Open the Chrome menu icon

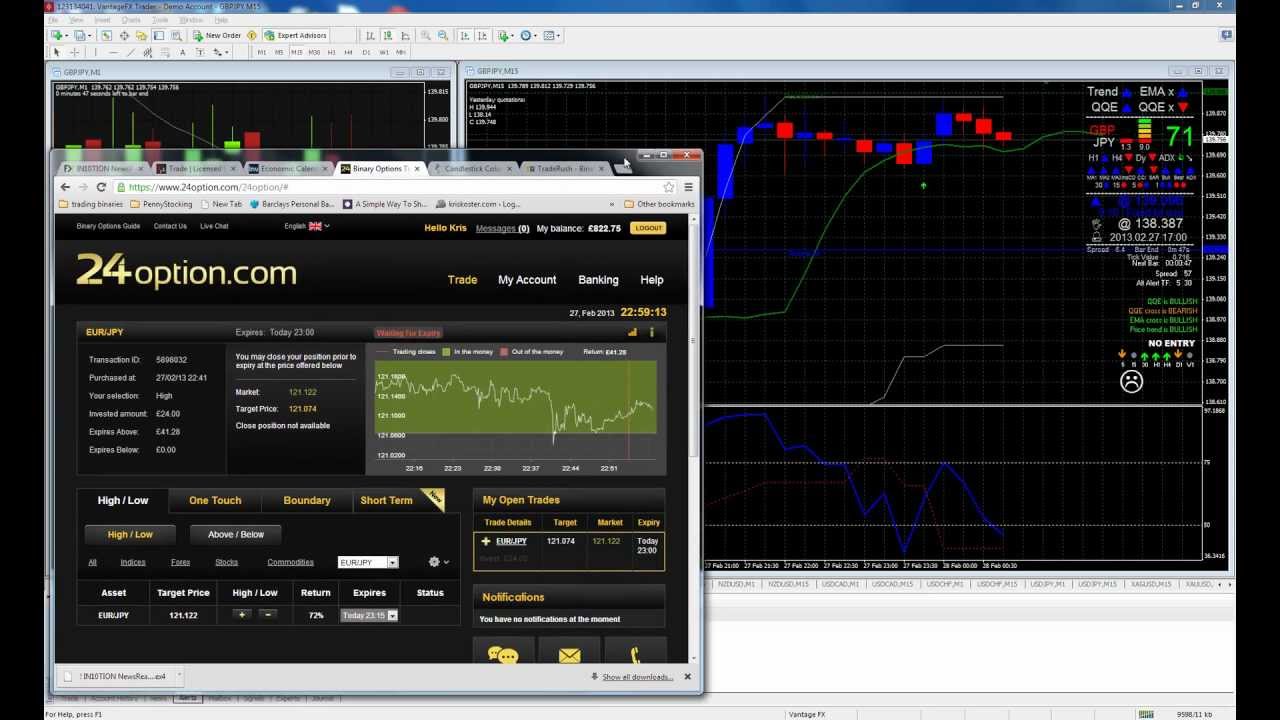pyautogui.click(x=688, y=187)
